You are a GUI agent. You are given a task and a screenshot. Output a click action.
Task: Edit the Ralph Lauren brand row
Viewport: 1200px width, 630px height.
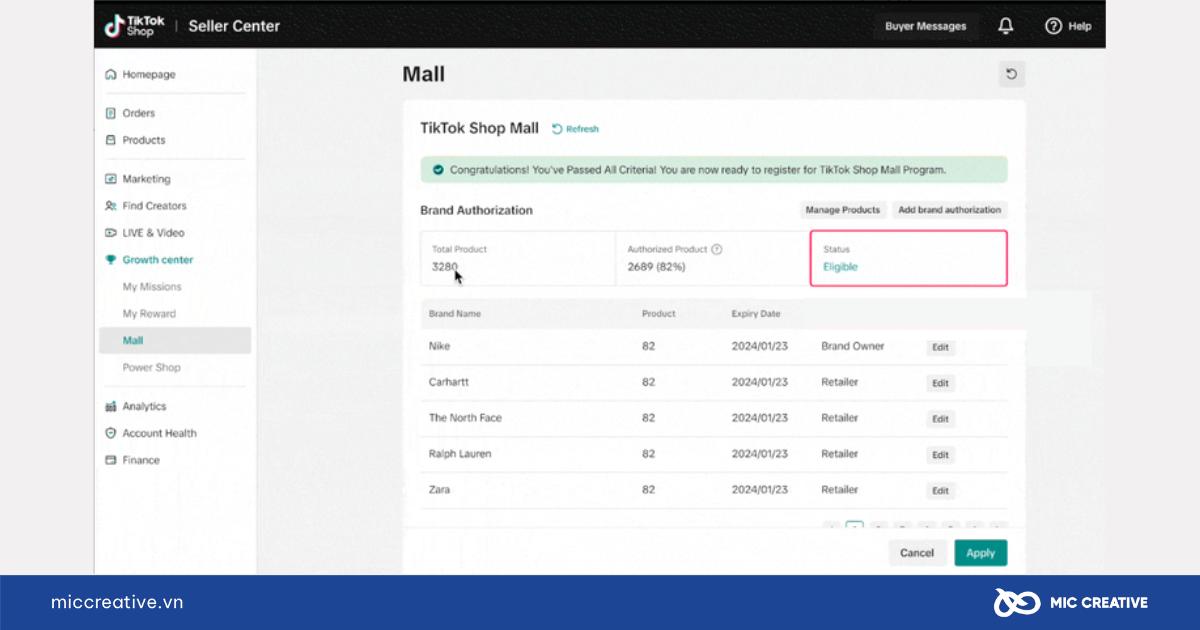click(940, 455)
